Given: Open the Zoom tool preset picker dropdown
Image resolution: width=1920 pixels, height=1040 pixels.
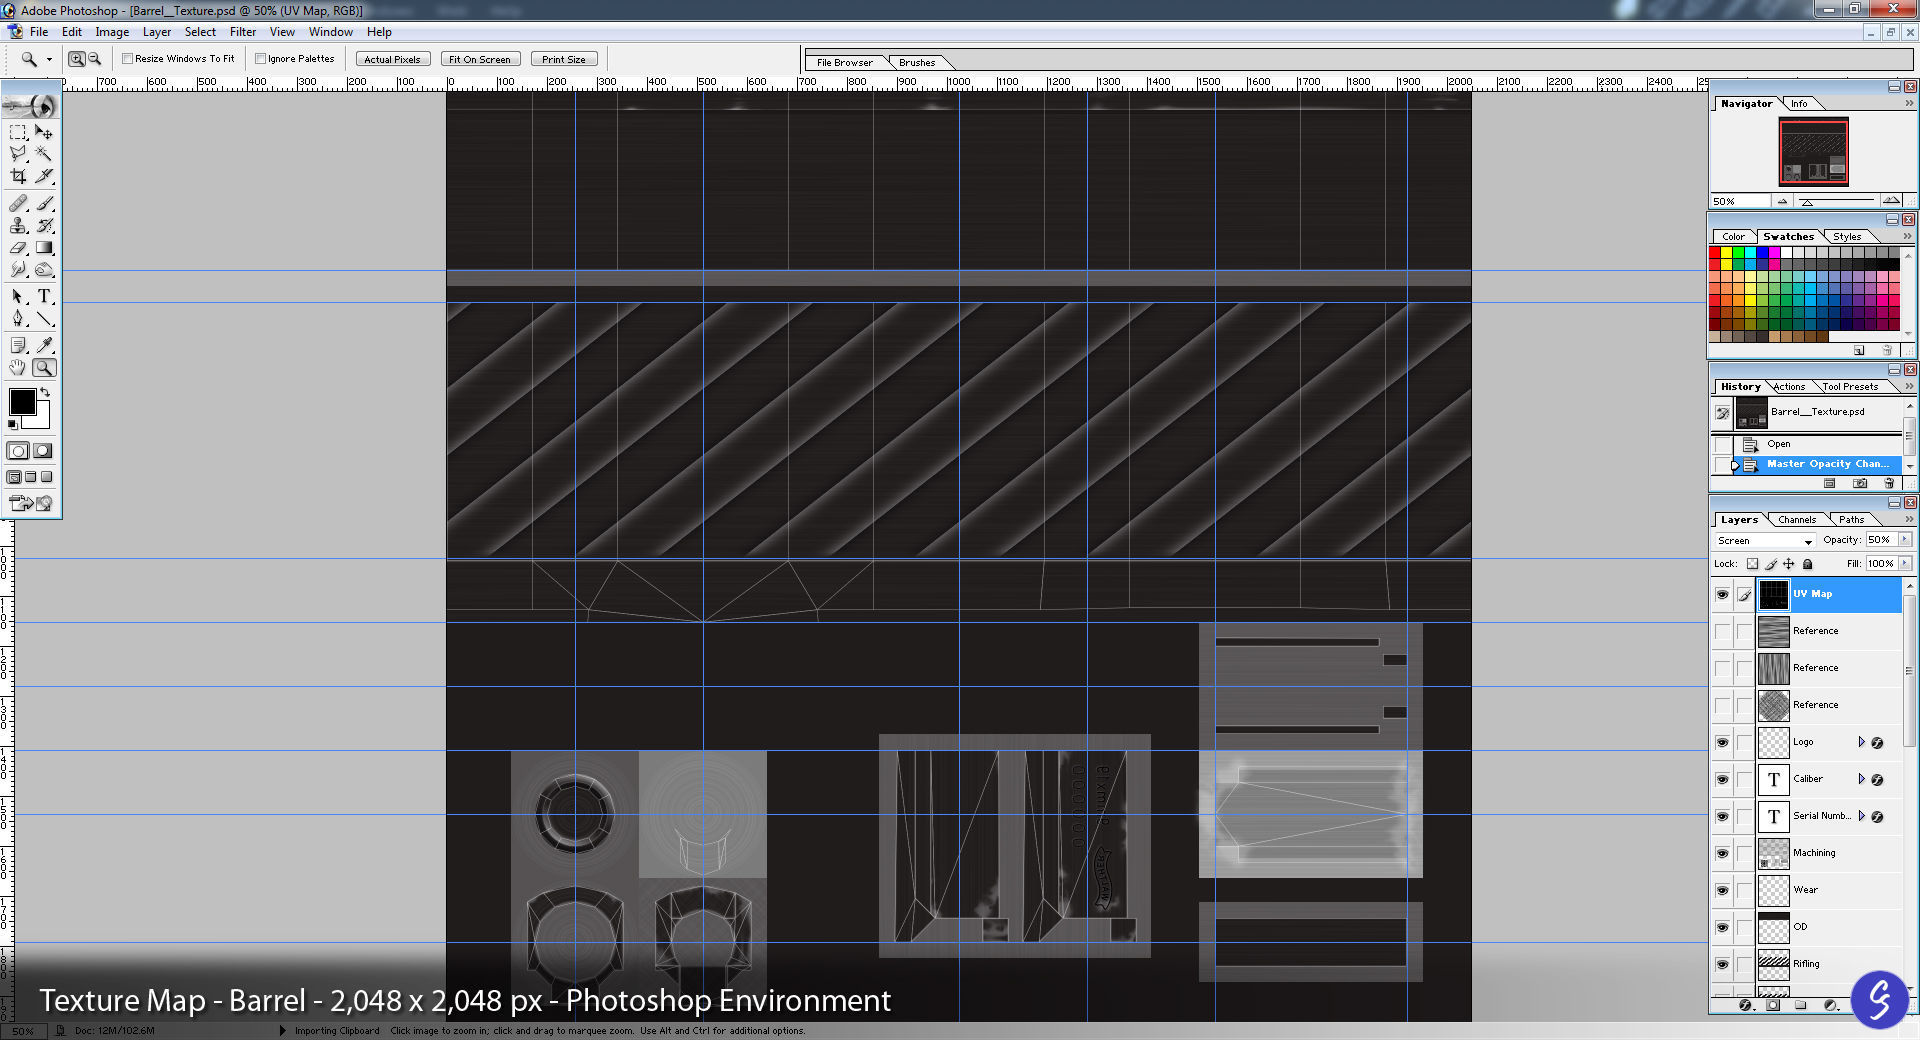Looking at the screenshot, I should (49, 59).
